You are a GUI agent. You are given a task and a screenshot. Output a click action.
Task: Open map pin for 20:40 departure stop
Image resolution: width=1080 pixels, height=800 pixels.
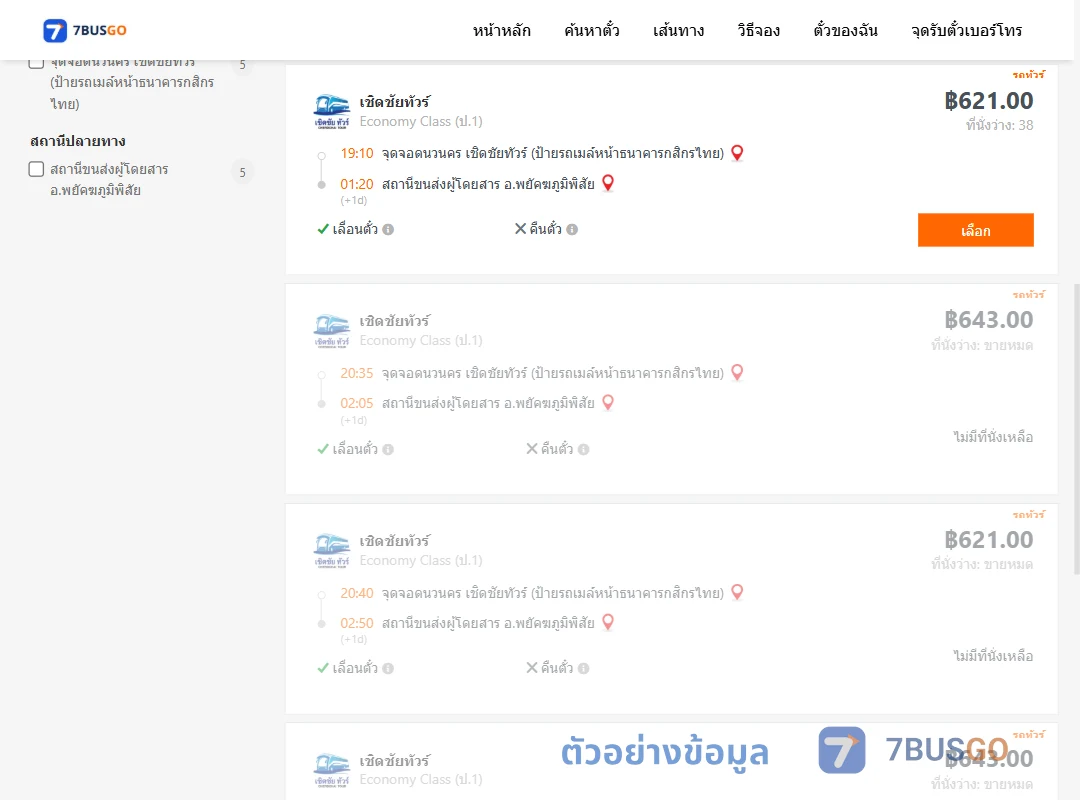737,593
